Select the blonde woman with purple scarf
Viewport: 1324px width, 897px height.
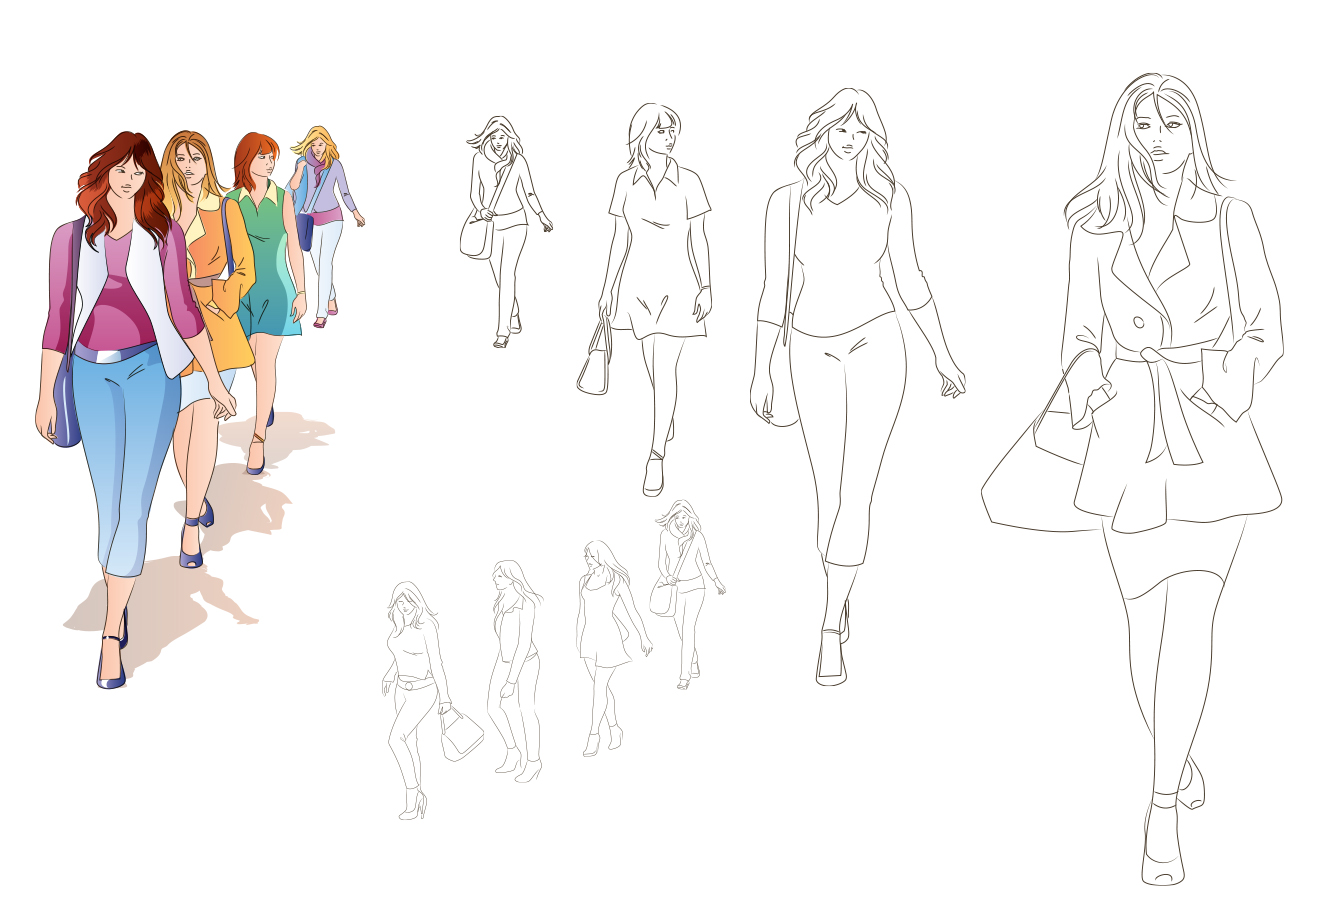[x=322, y=200]
